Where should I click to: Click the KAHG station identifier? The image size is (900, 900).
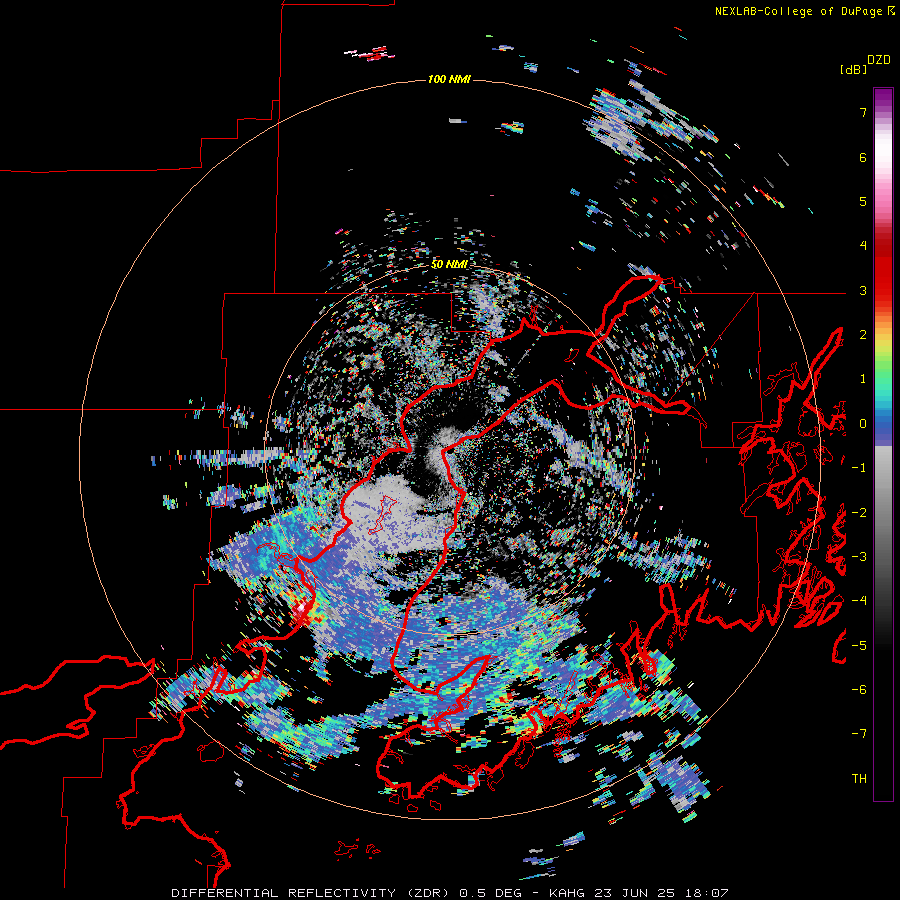tap(569, 893)
